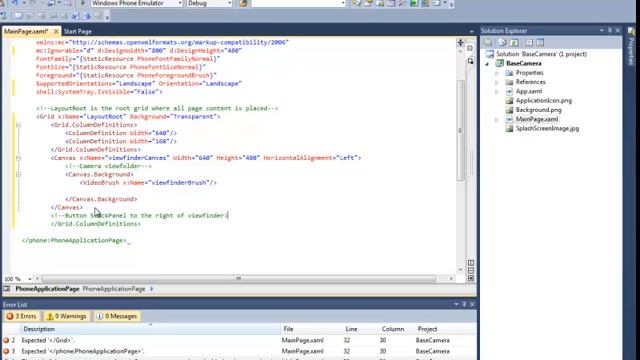Image resolution: width=640 pixels, height=360 pixels.
Task: Start debugging with the green play icon
Action: [83, 3]
